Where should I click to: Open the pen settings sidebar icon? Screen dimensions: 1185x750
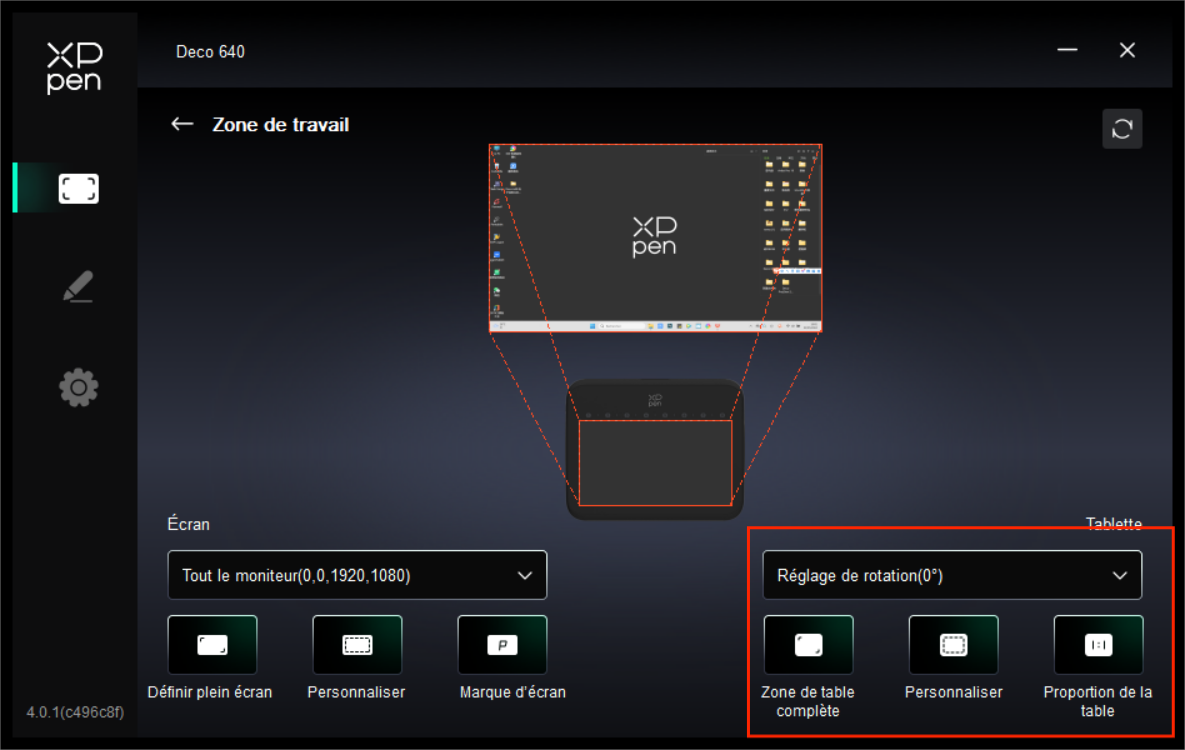coord(78,287)
